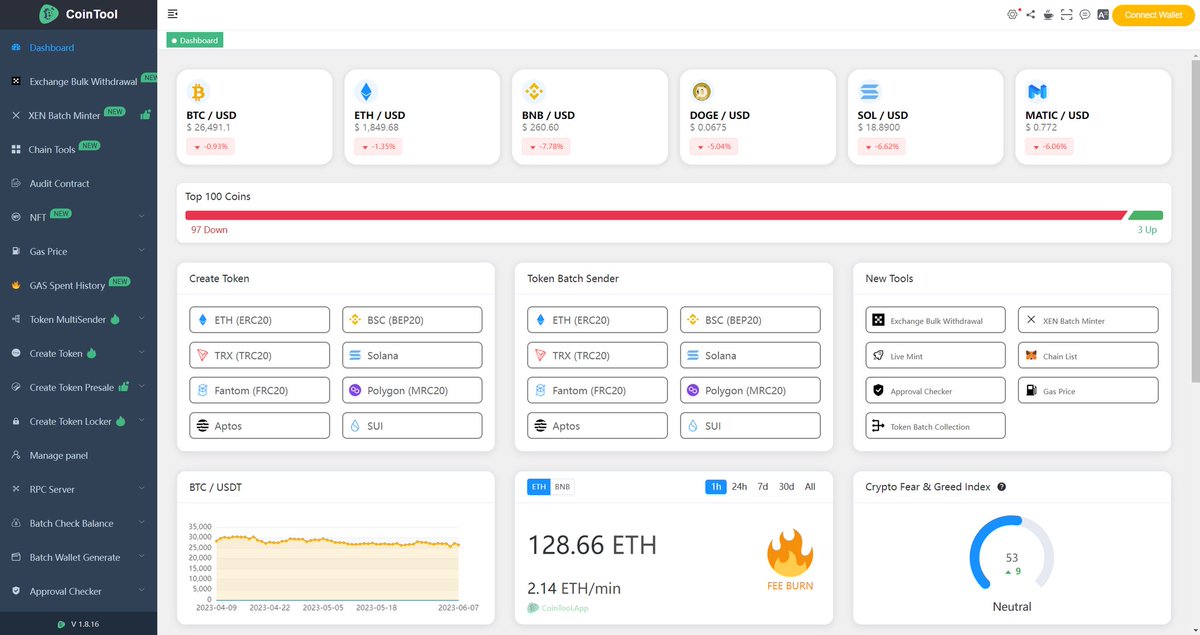Expand the NFT sidebar menu
Image resolution: width=1200 pixels, height=635 pixels.
point(78,216)
